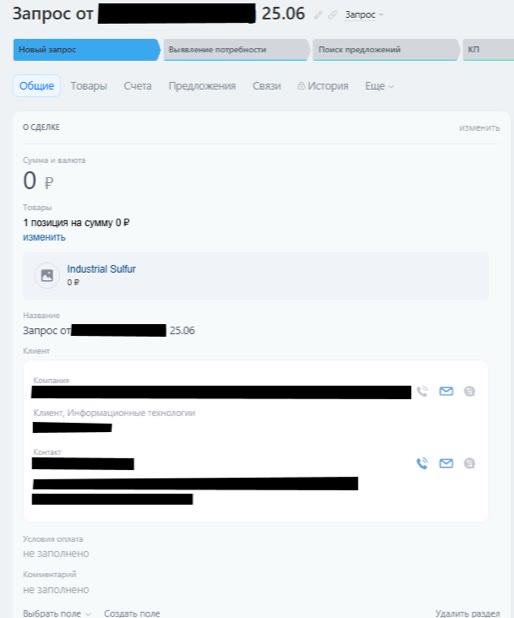Click the copy link icon beside the title
Screen dimensions: 514x618
(333, 15)
